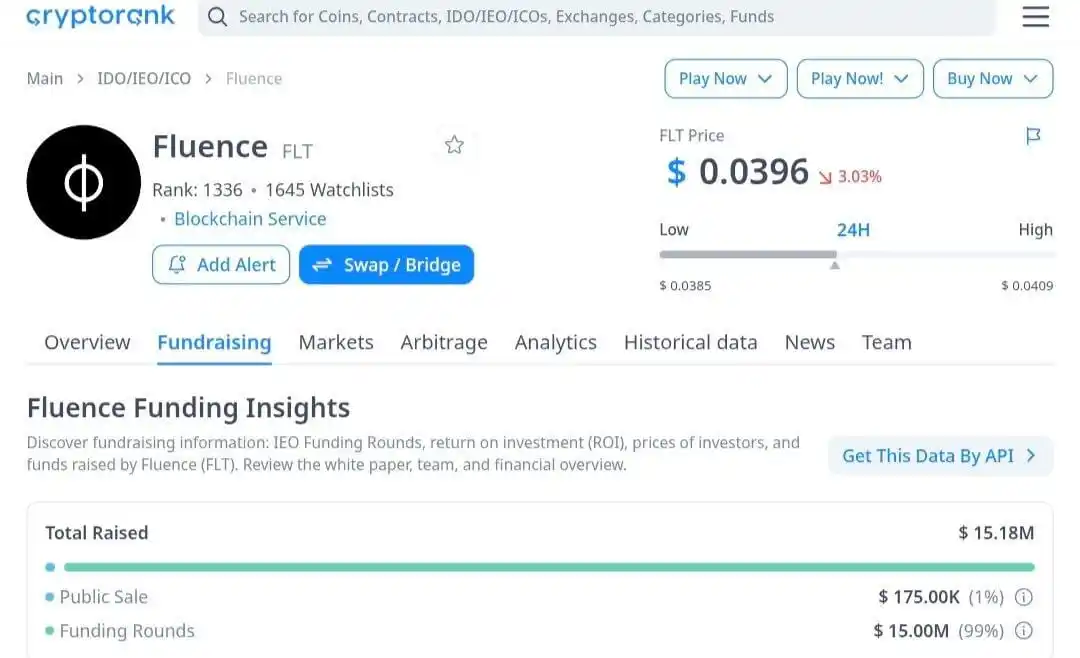Click the 24H low-high price range bar

(x=857, y=254)
